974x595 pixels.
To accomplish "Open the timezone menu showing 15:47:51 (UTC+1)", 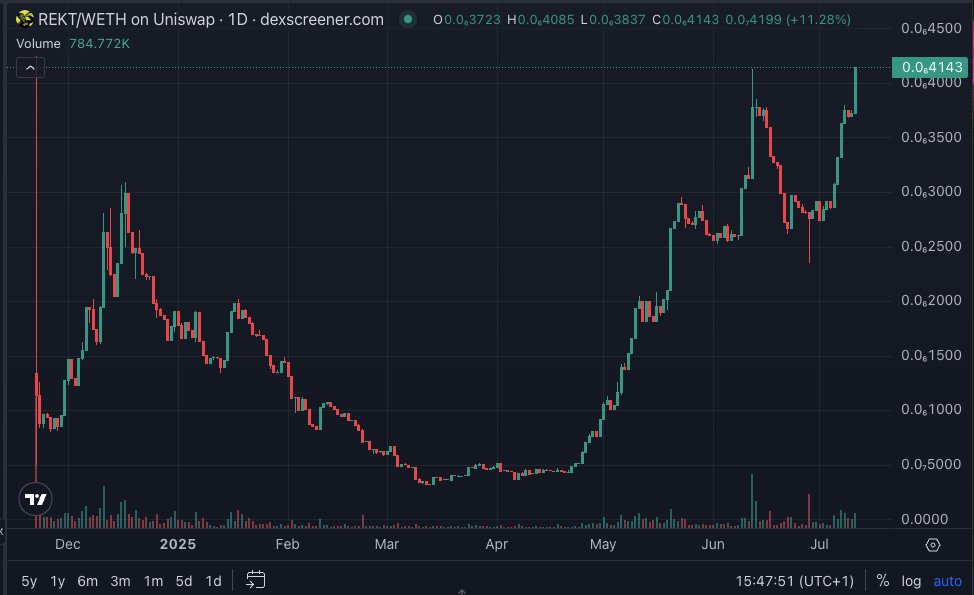I will (x=794, y=581).
